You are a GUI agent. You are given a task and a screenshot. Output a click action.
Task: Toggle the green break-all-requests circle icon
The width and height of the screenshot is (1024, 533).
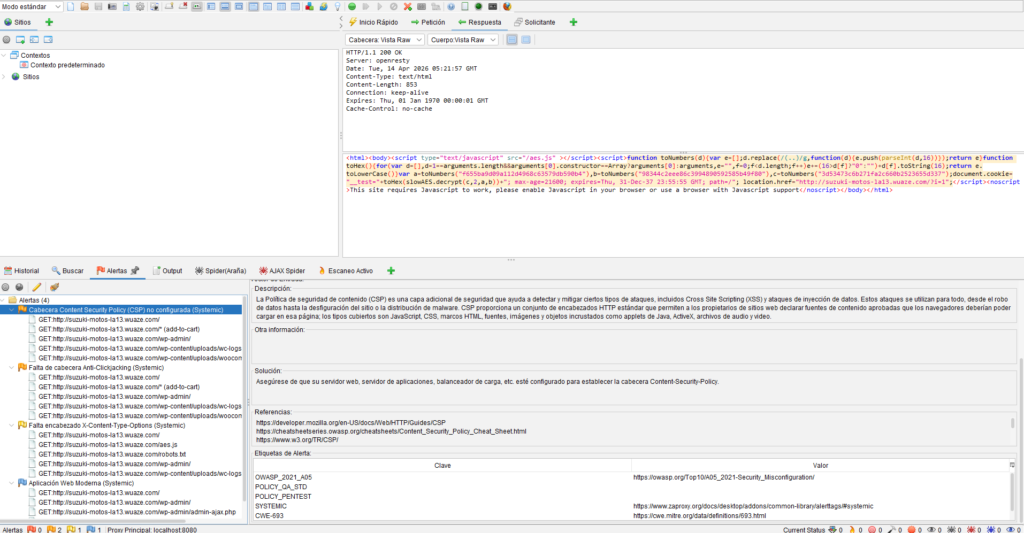tap(352, 7)
